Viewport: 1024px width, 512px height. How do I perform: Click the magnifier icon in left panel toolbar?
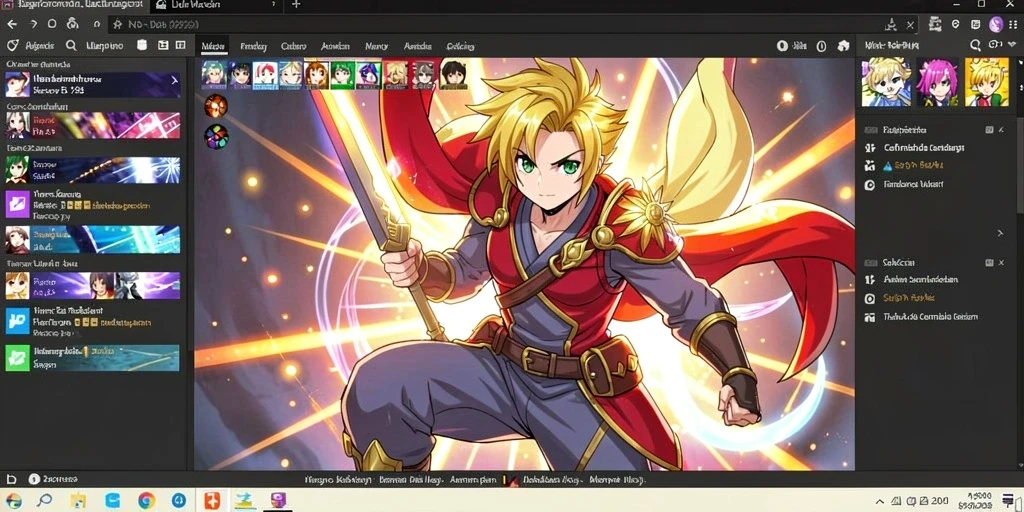point(71,46)
